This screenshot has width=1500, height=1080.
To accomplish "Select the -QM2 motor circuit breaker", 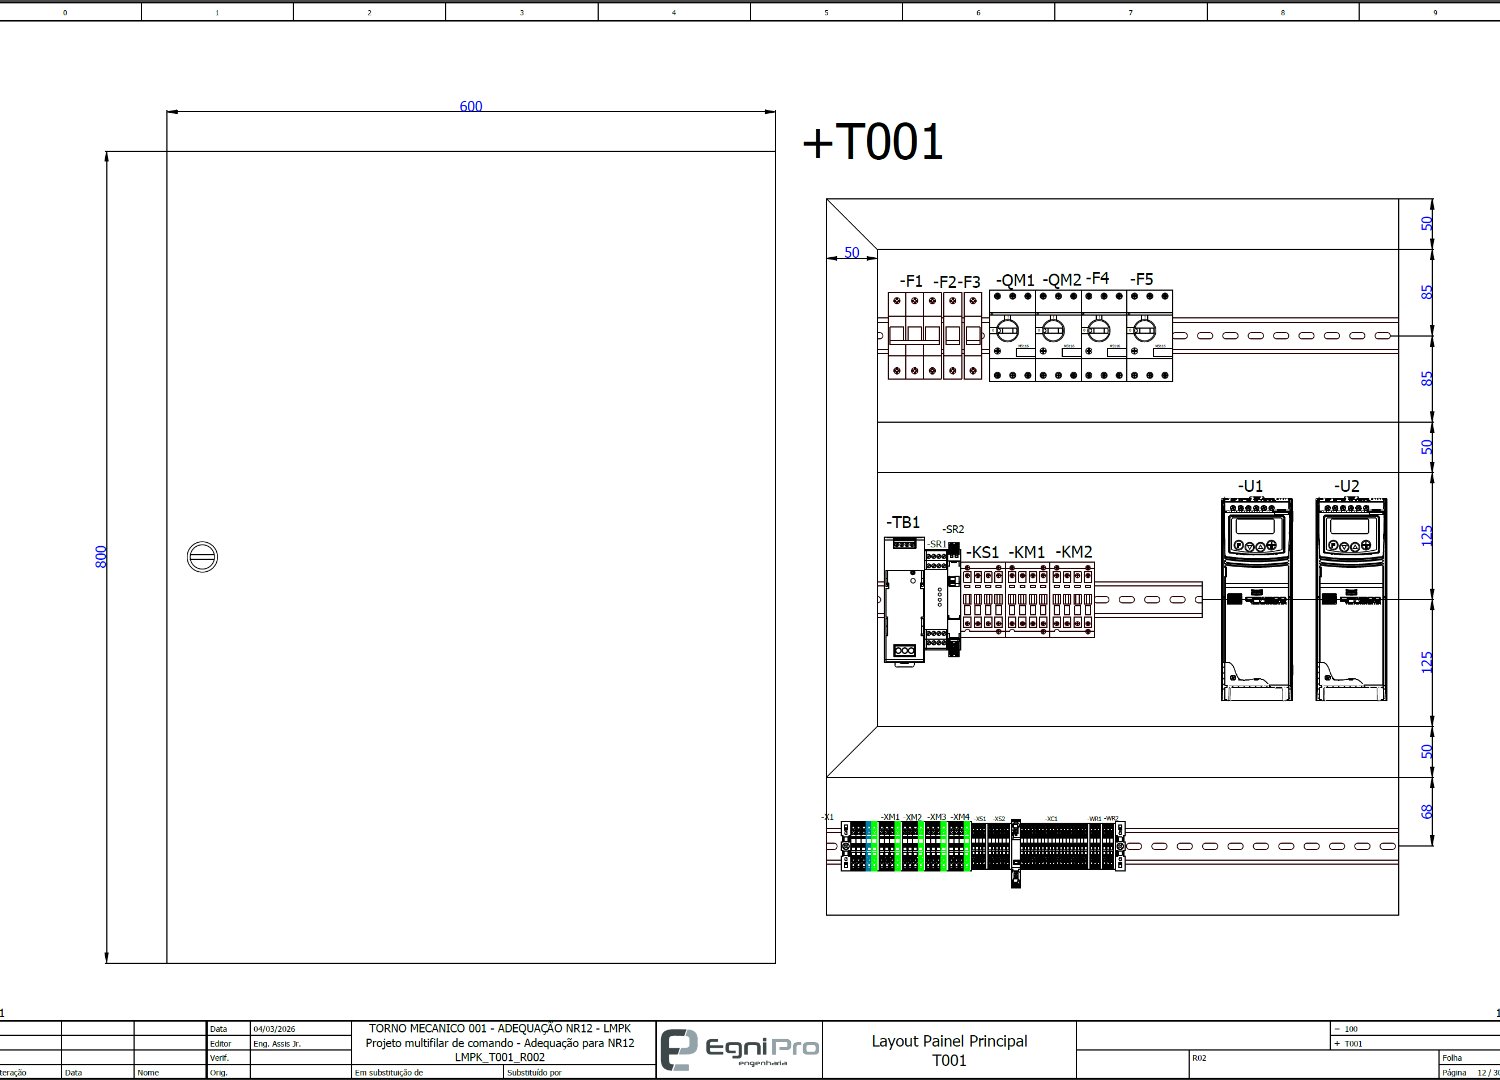I will [1058, 335].
